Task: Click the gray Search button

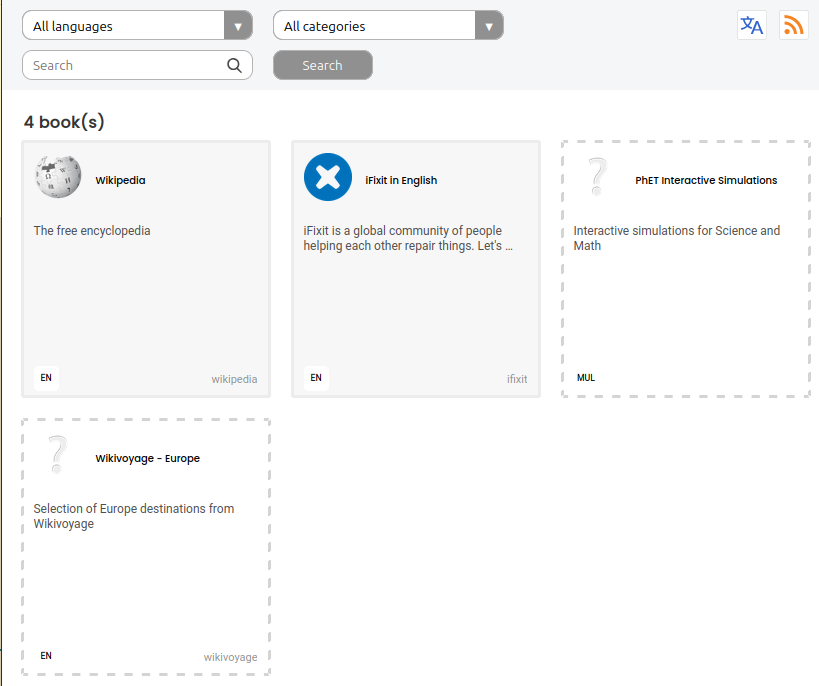Action: (323, 65)
